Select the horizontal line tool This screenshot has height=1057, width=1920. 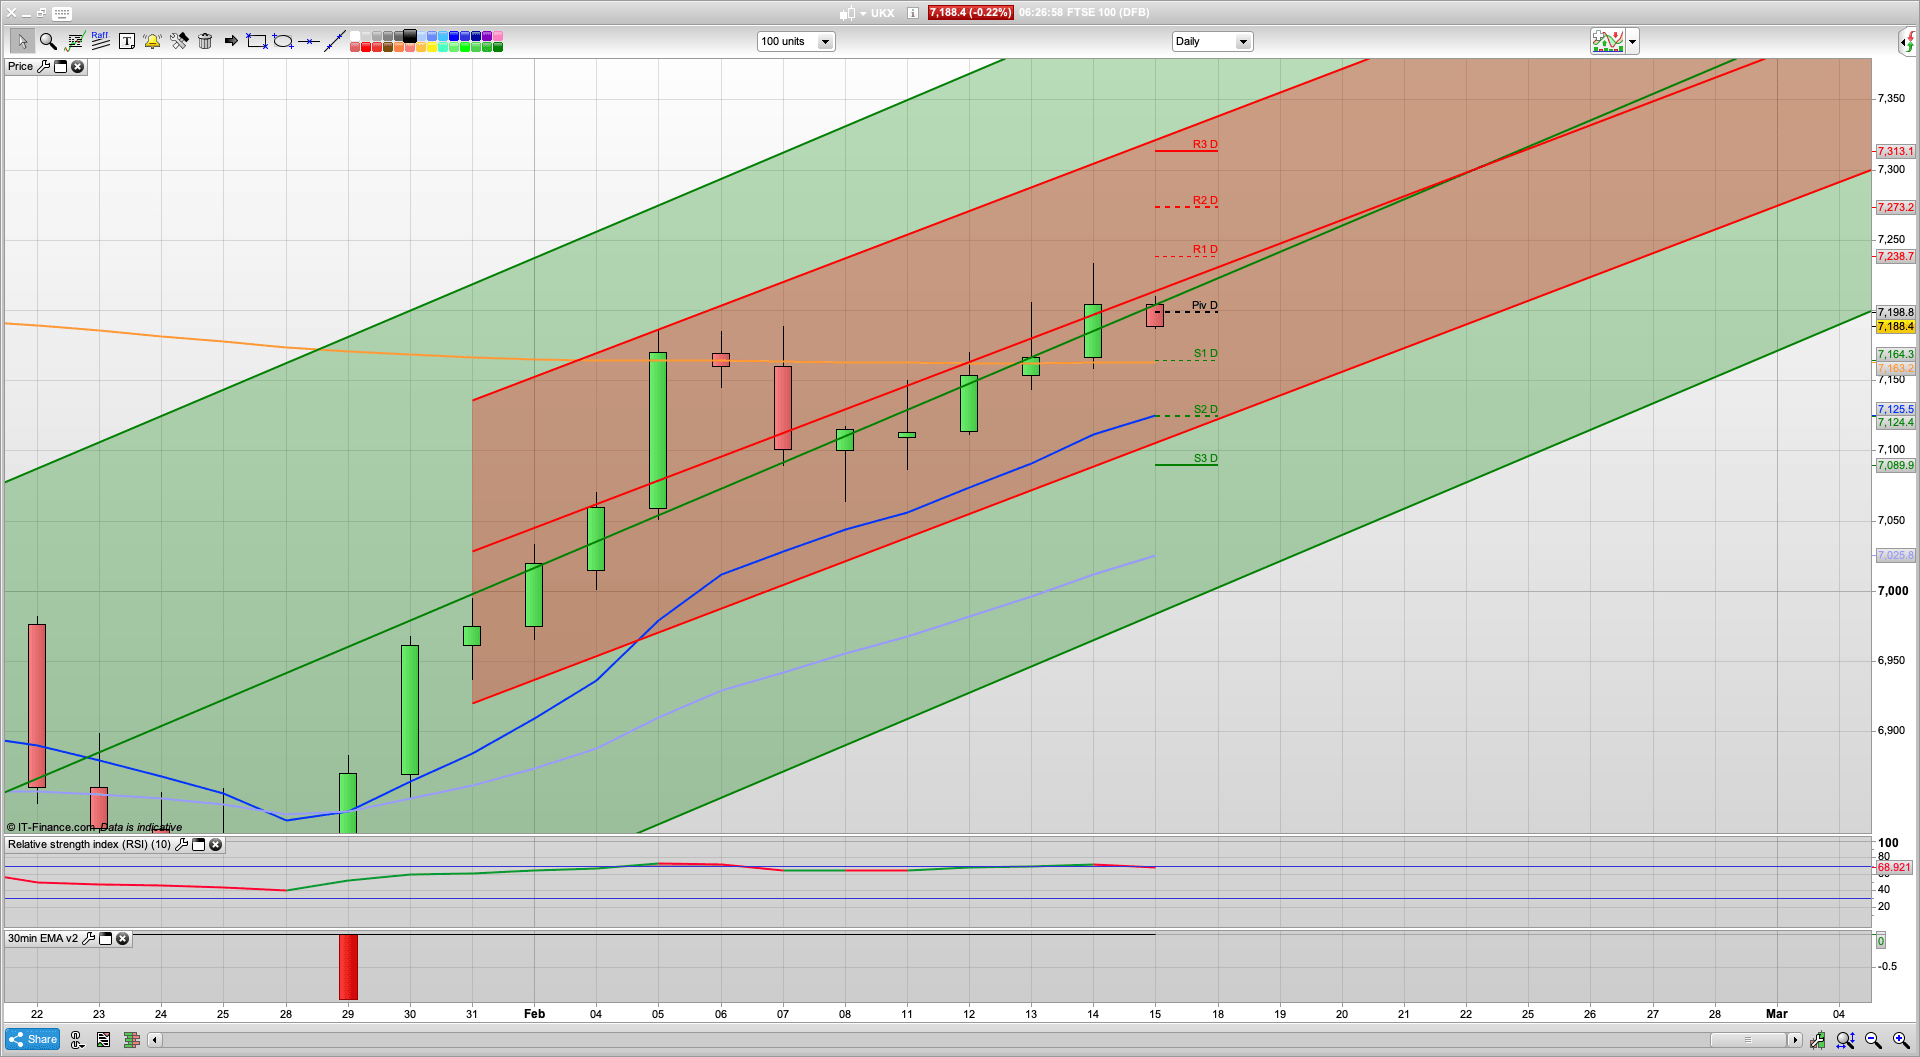(x=309, y=41)
